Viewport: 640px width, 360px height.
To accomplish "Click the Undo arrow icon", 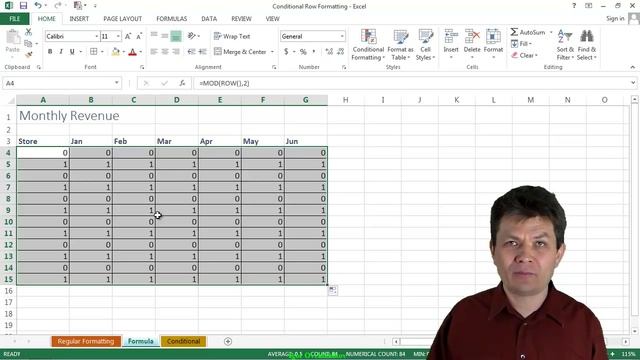I will pos(38,6).
